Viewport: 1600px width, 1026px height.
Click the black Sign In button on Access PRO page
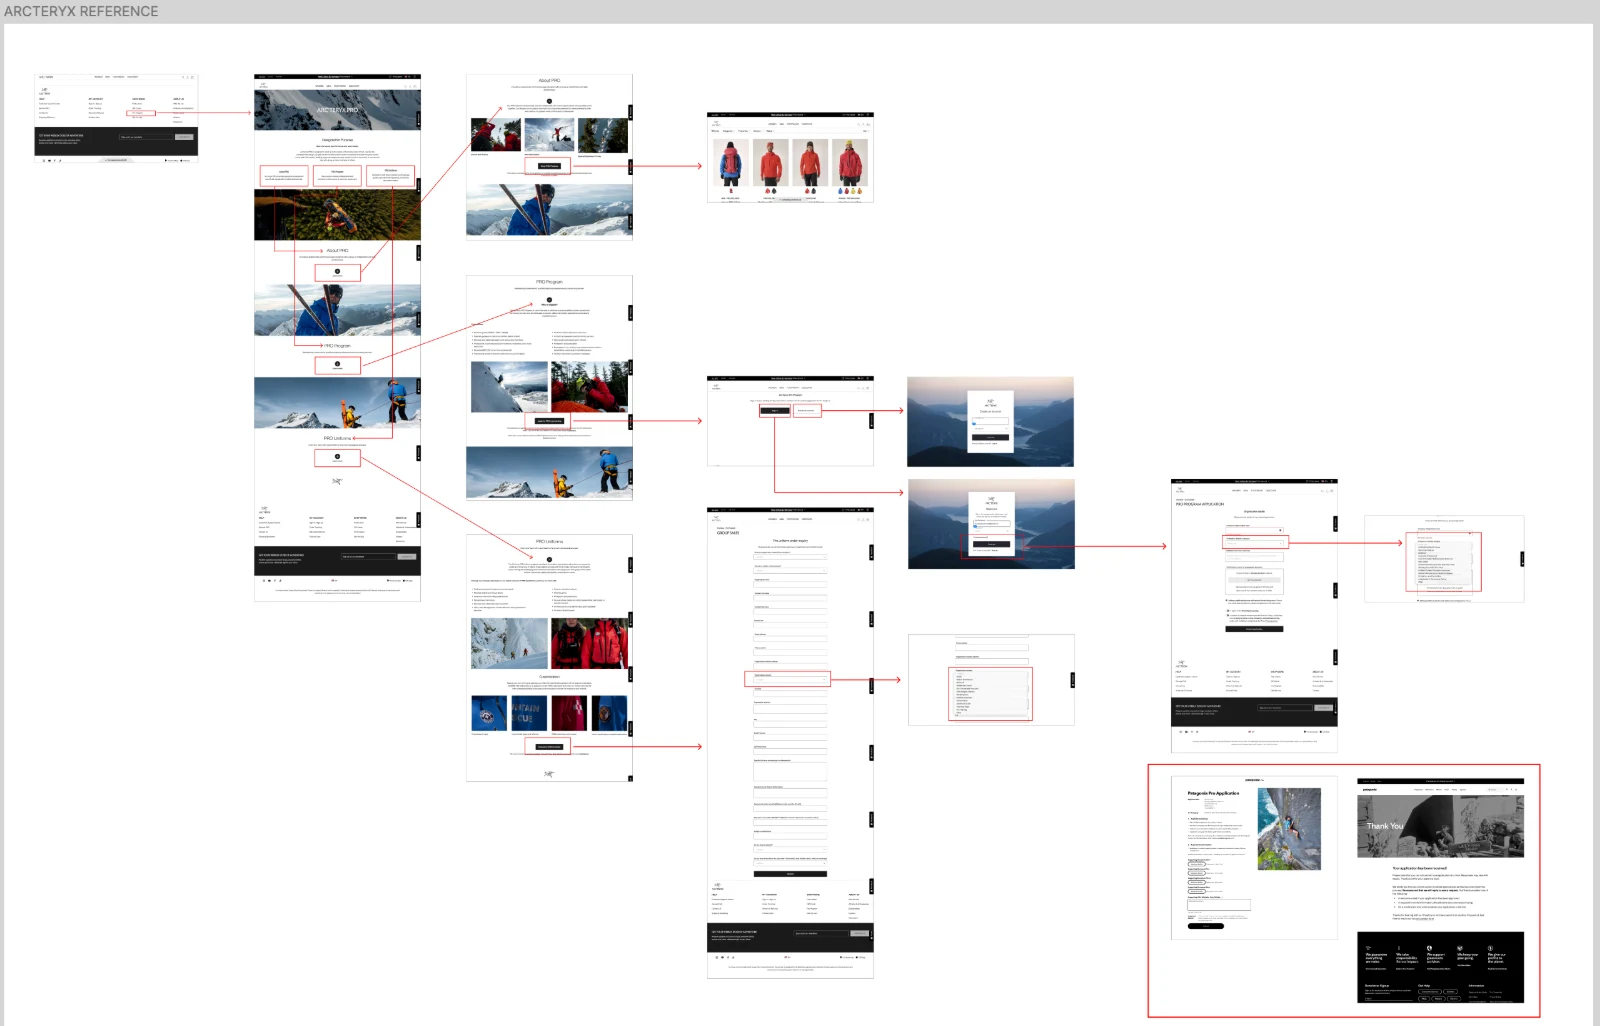click(774, 411)
